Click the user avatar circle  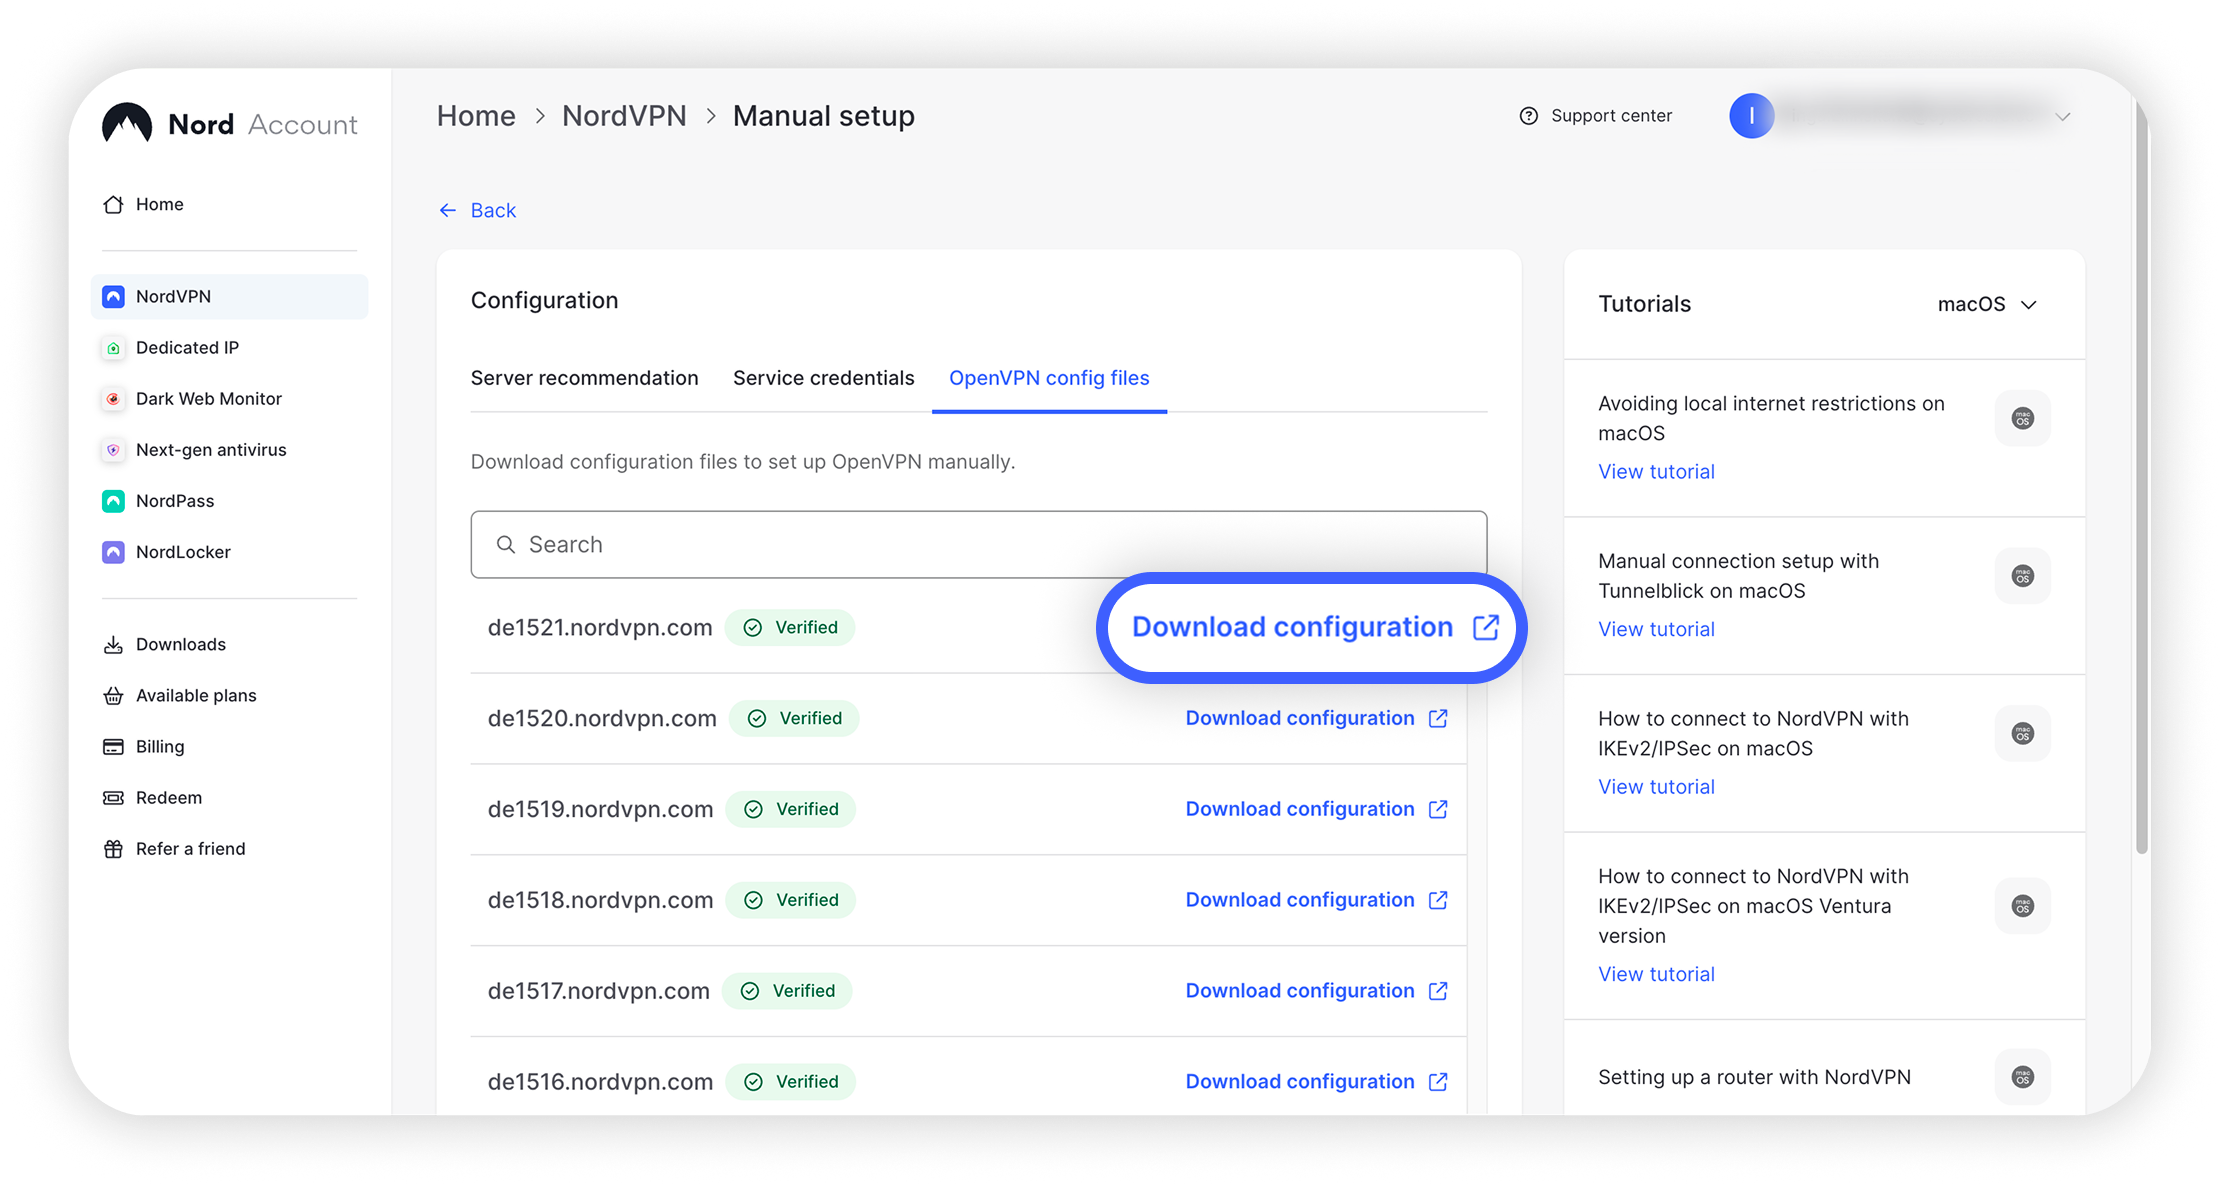click(1751, 116)
